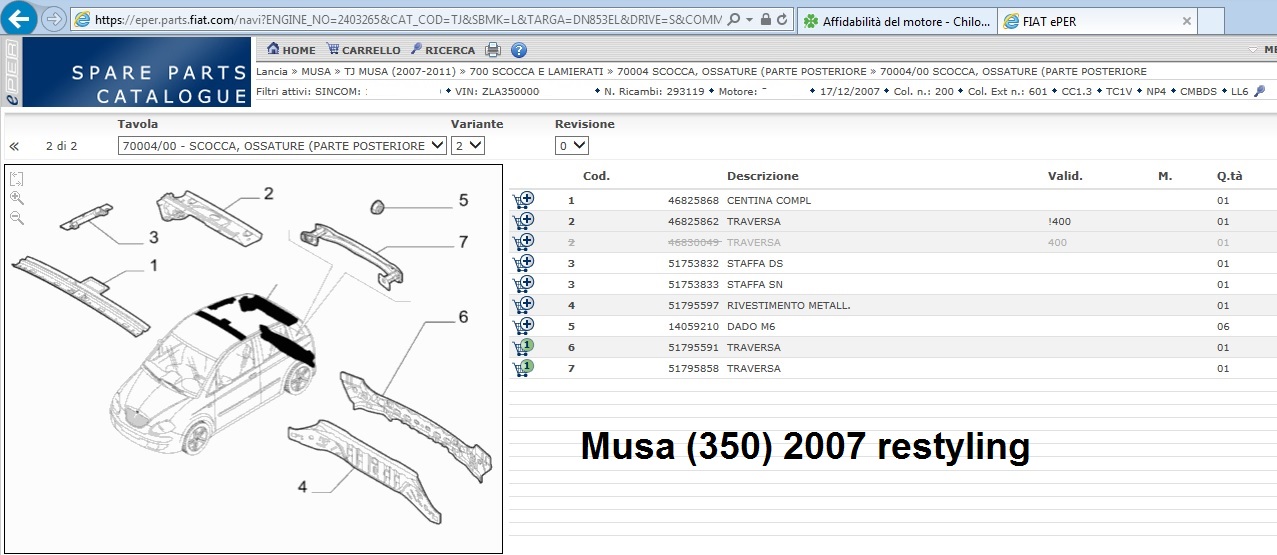Viewport: 1277px width, 555px height.
Task: Expand the address bar search dropdown arrow
Action: tap(749, 19)
